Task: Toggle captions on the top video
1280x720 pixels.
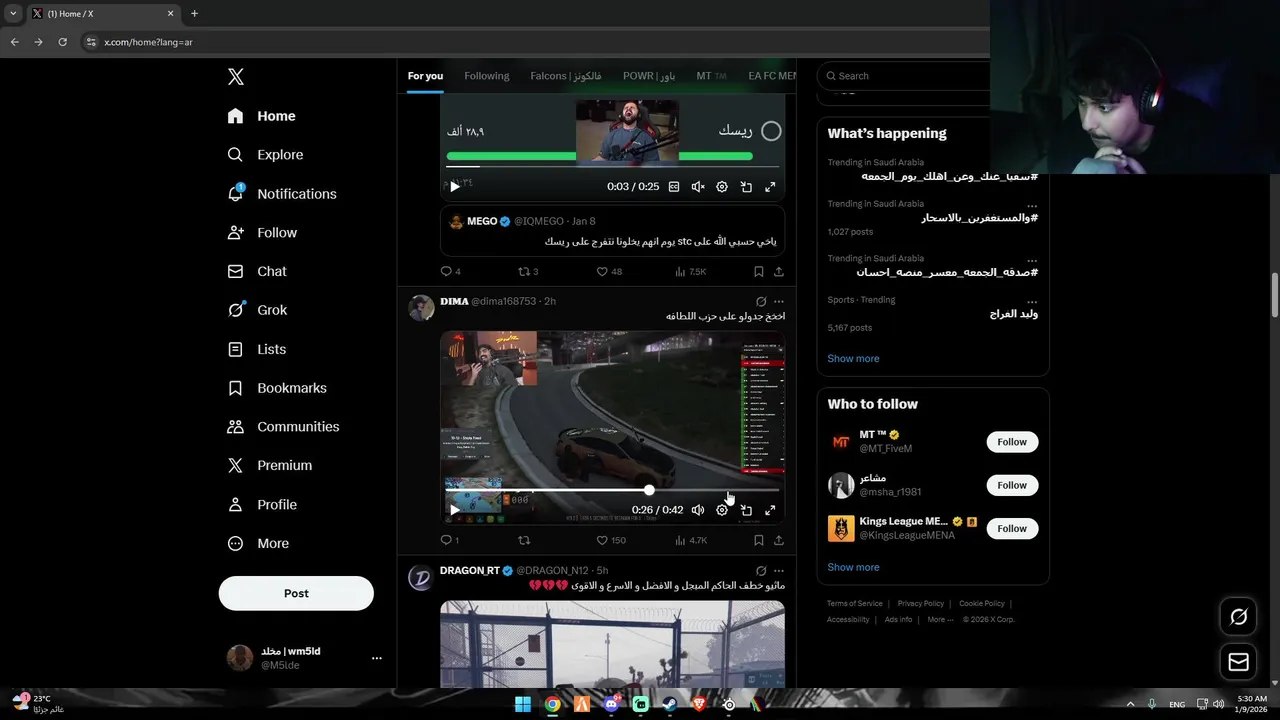Action: point(674,187)
